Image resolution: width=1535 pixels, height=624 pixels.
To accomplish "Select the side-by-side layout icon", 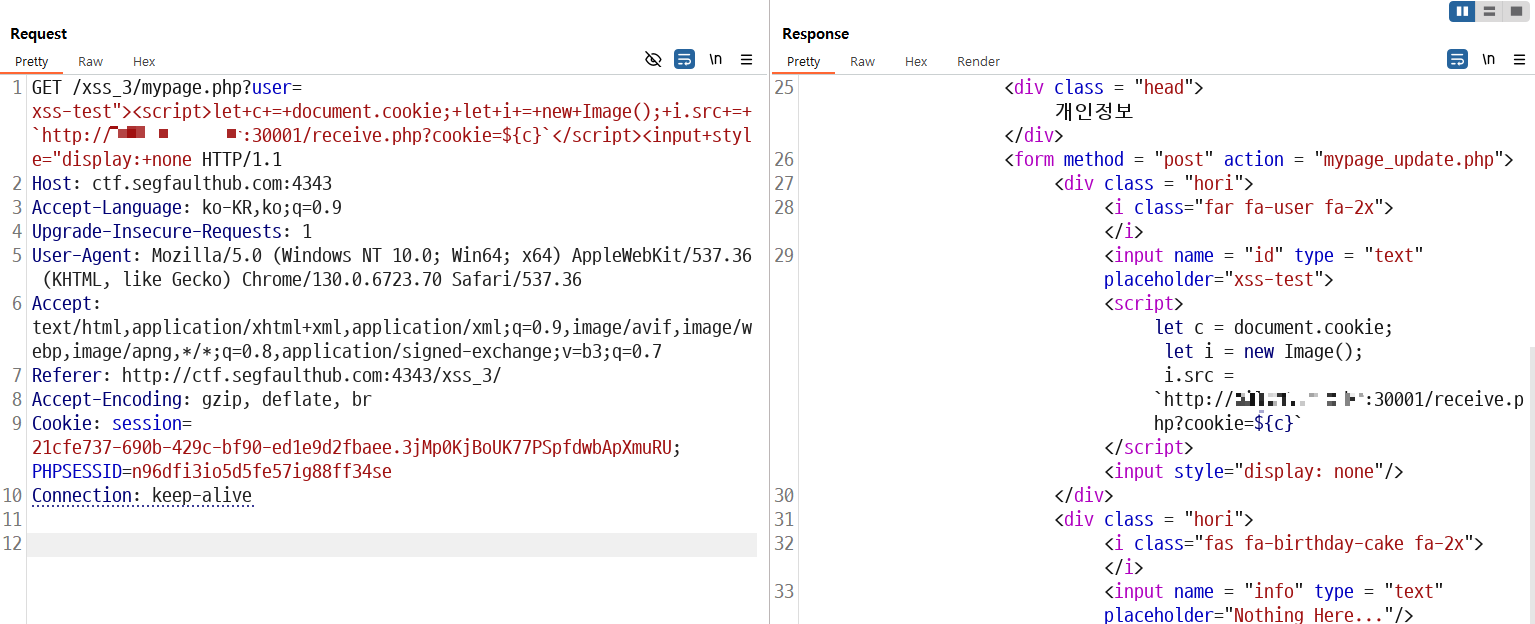I will click(1464, 12).
